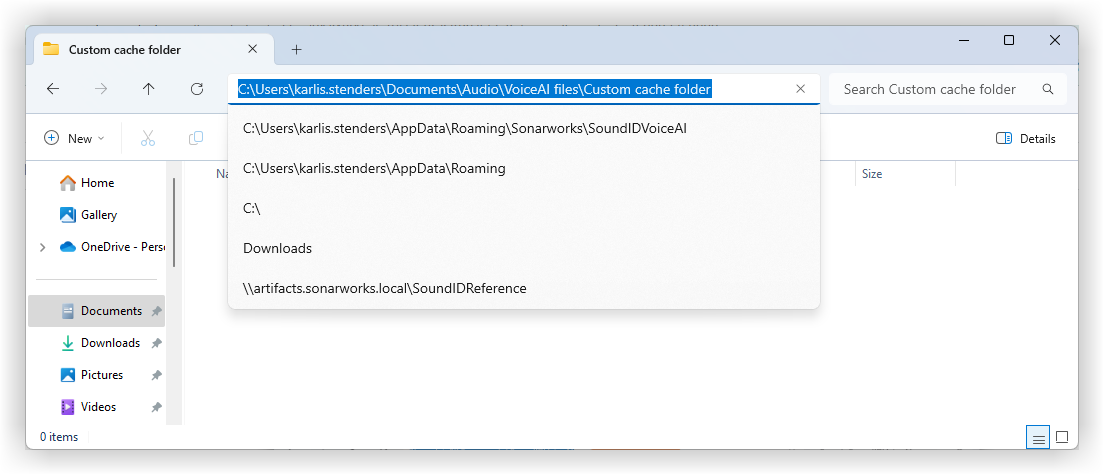Select the SoundIDVoiceAI path suggestion
Viewport: 1104px width, 475px height.
click(x=524, y=129)
